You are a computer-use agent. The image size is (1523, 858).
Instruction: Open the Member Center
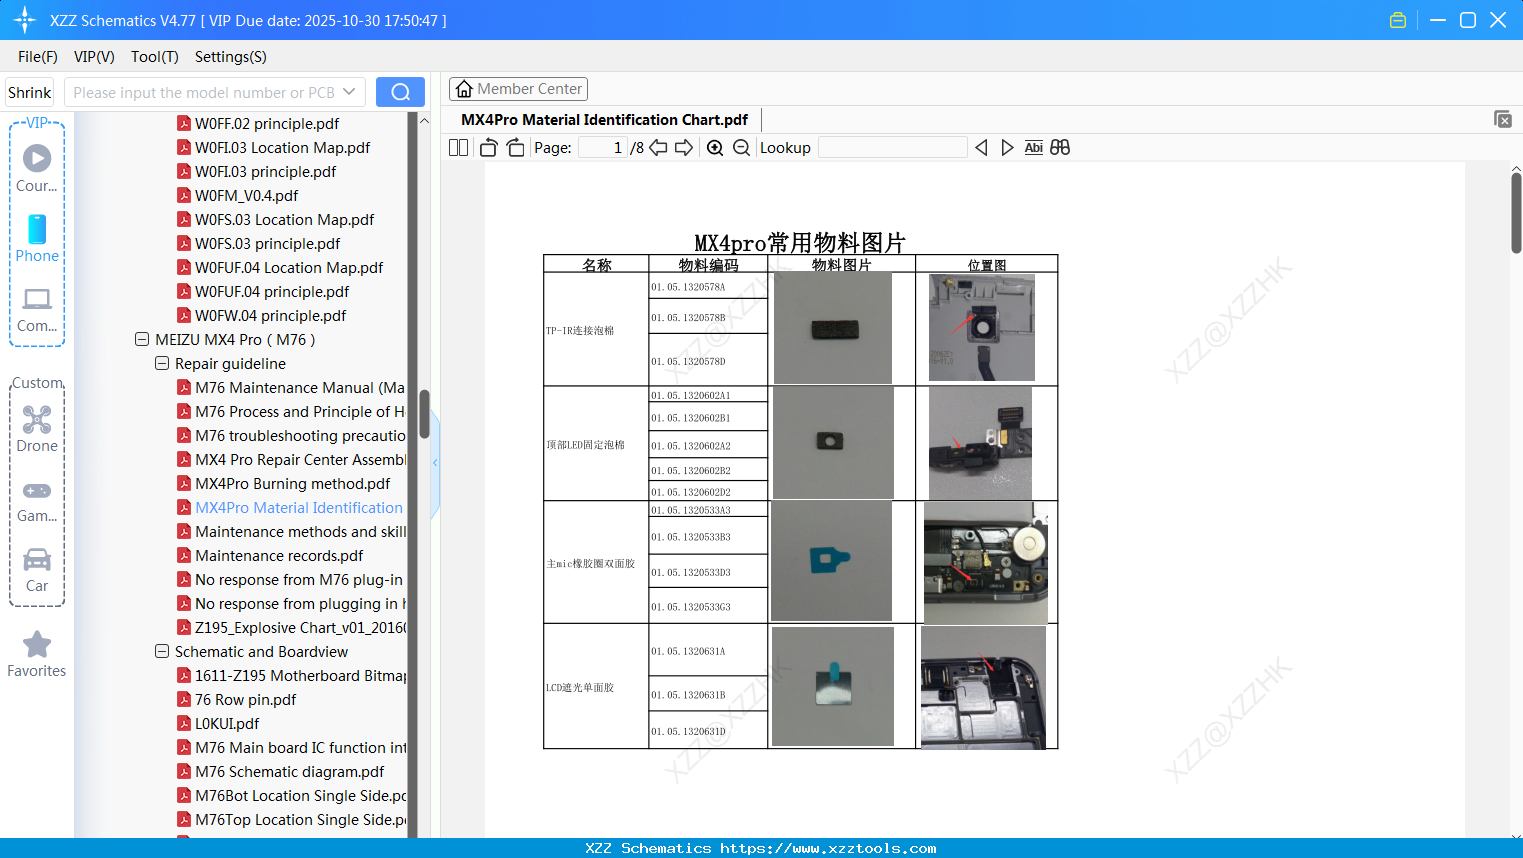pos(518,88)
